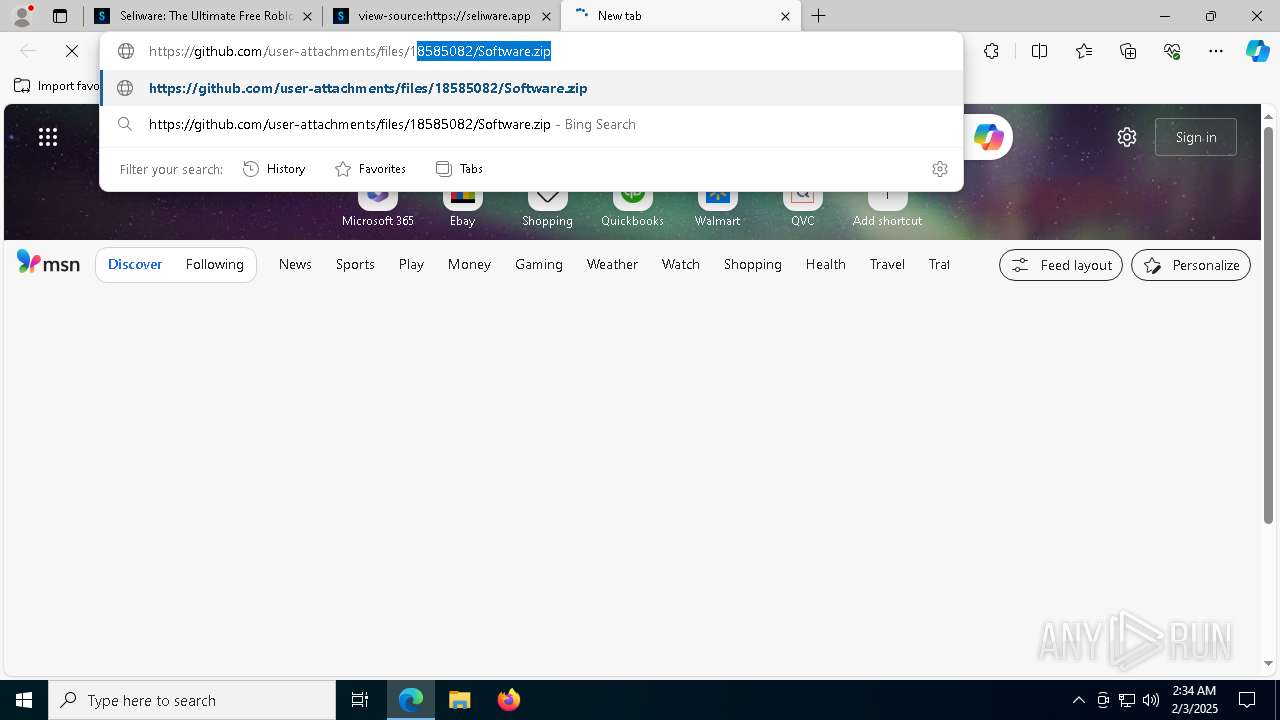Open the Favorites star toolbar icon
The height and width of the screenshot is (720, 1280).
point(1084,51)
